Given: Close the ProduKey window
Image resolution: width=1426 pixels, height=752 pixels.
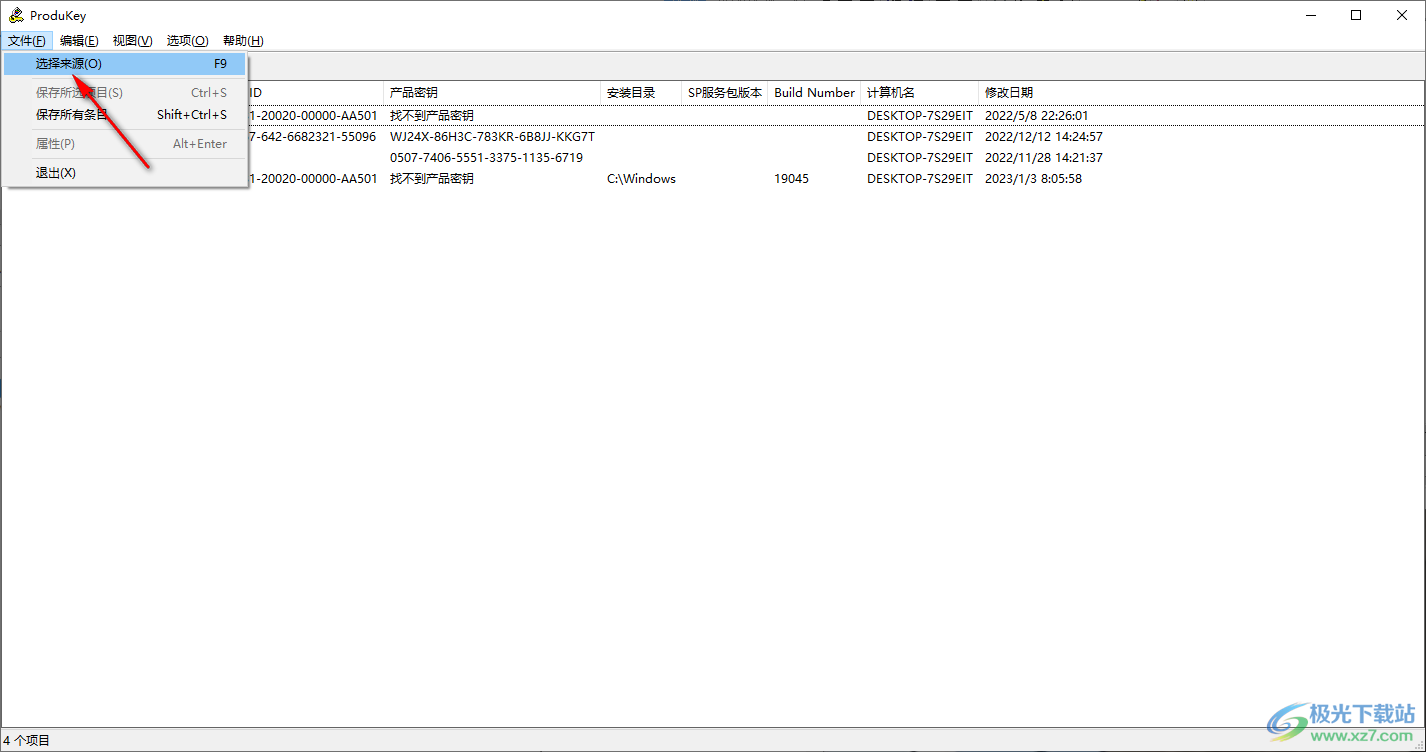Looking at the screenshot, I should pos(1402,15).
